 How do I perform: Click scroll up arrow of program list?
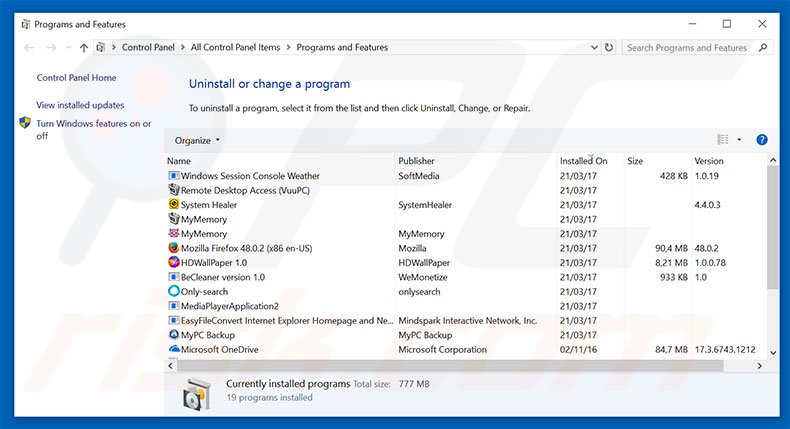coord(773,160)
